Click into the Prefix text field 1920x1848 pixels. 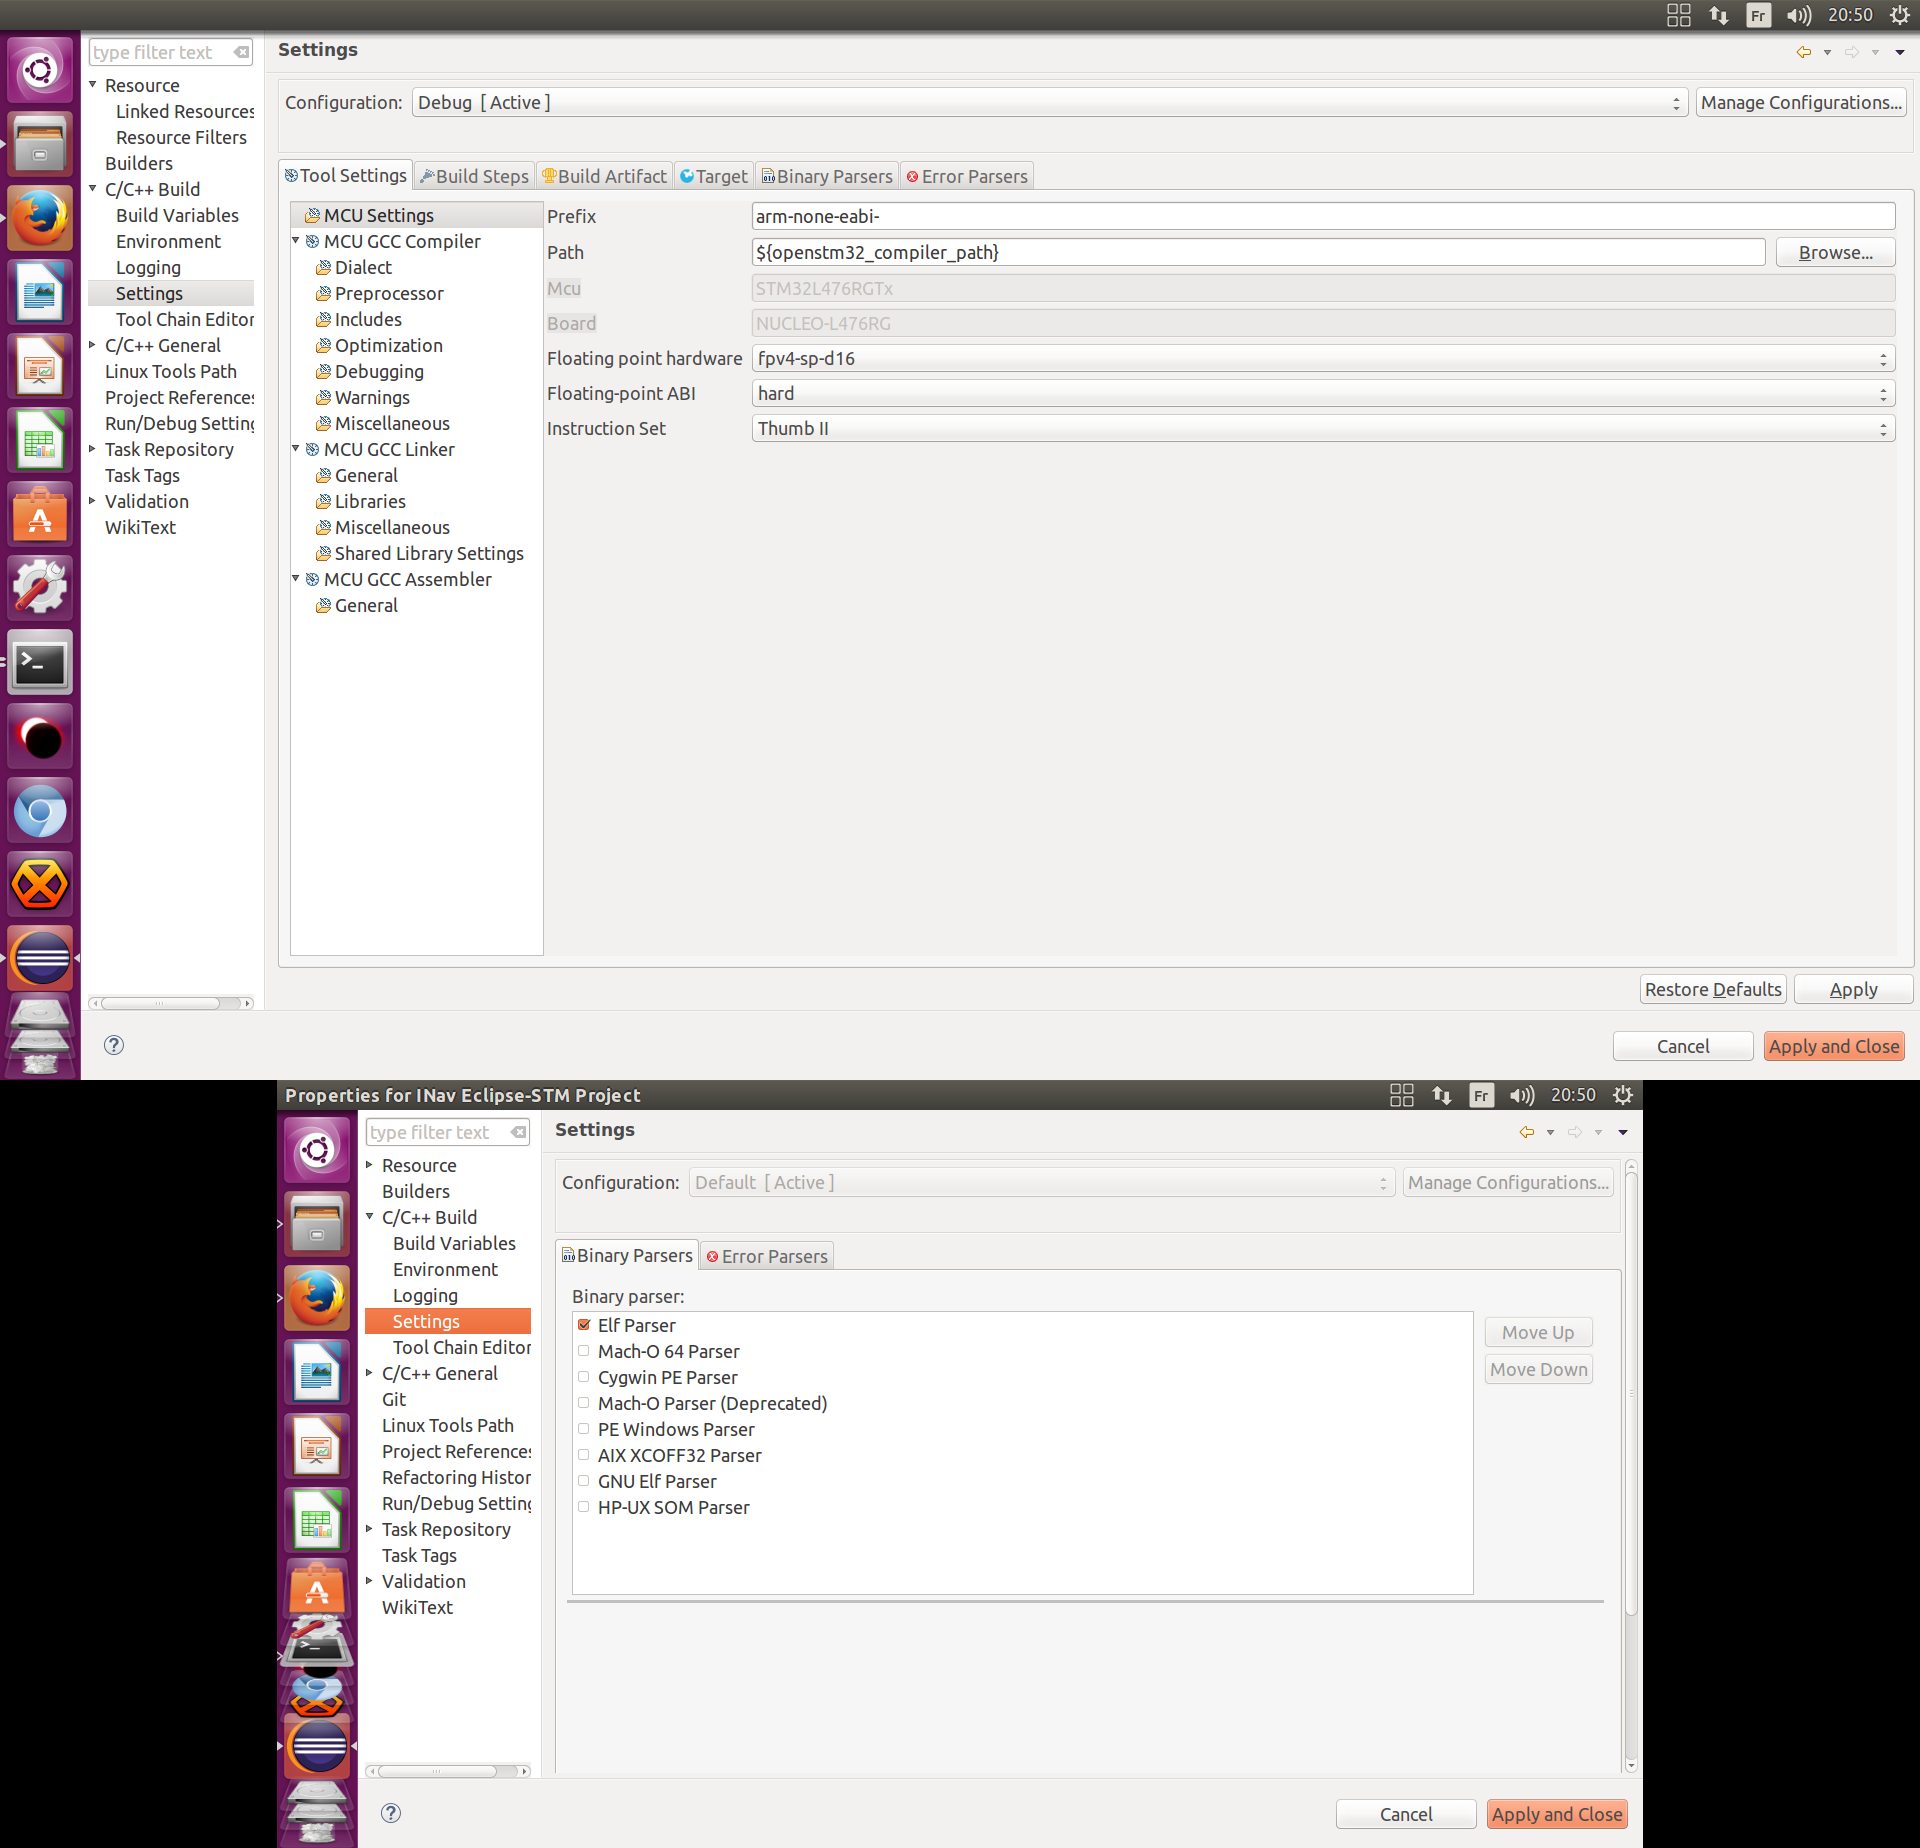[1322, 217]
